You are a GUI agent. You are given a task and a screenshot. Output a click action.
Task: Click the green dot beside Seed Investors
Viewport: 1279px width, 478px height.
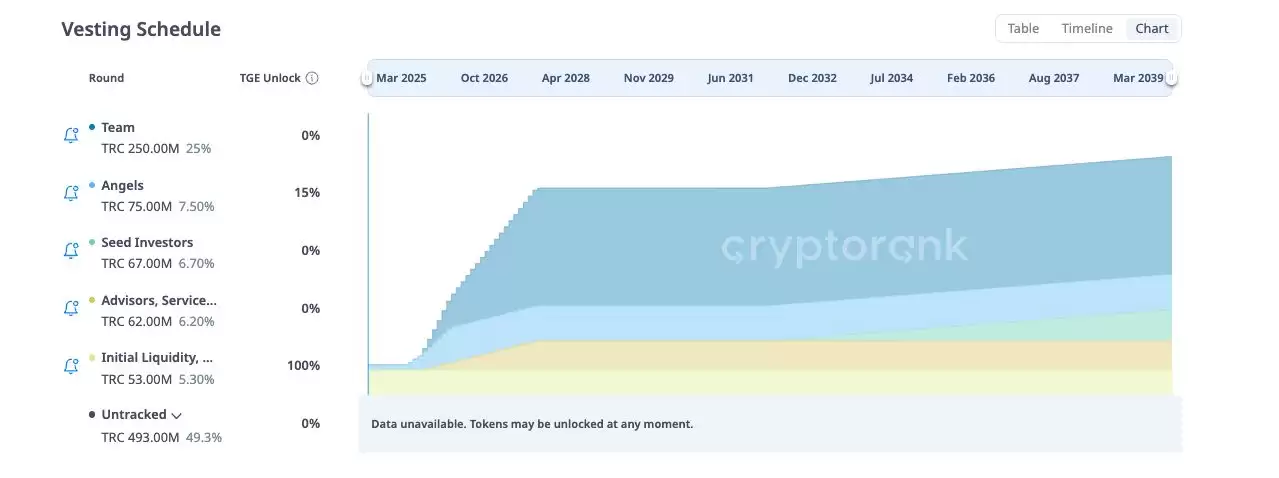[x=92, y=242]
